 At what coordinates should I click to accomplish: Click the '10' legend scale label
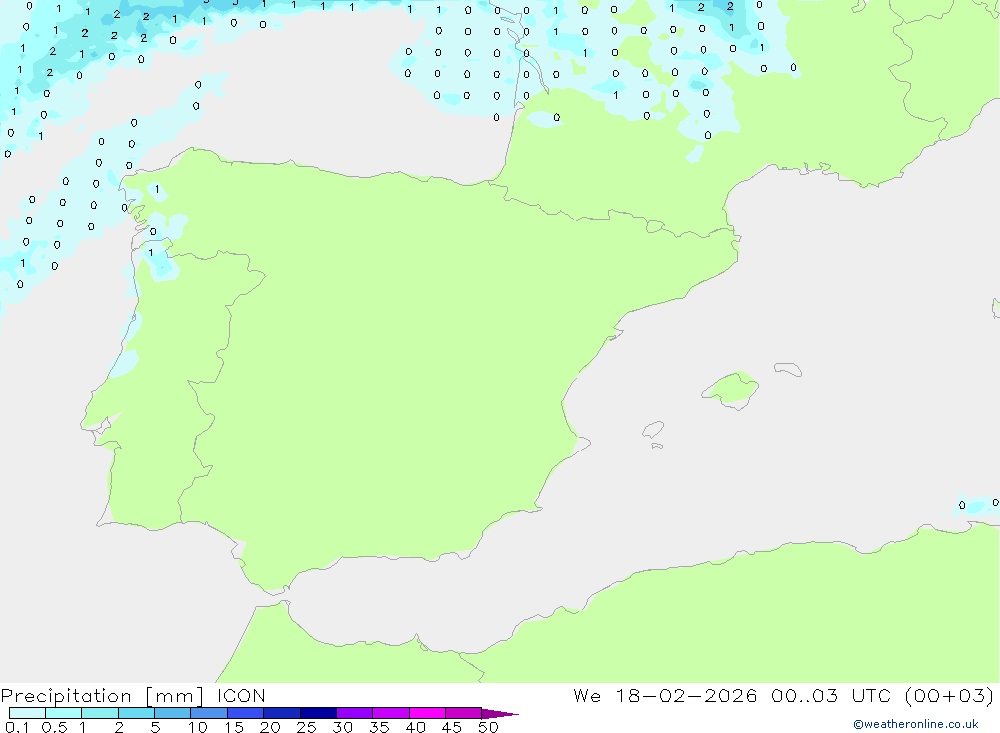click(x=198, y=727)
